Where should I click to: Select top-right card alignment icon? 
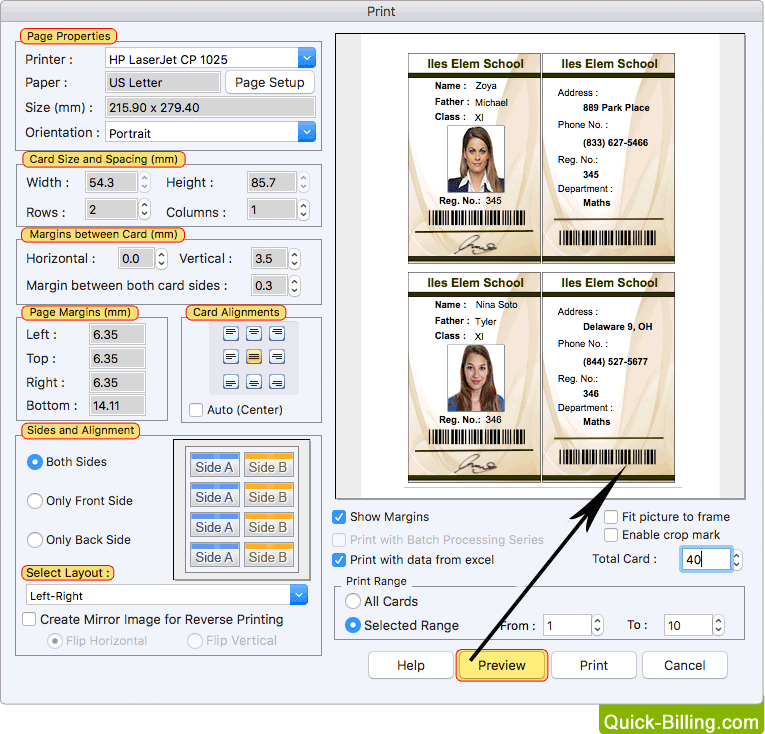pos(277,333)
